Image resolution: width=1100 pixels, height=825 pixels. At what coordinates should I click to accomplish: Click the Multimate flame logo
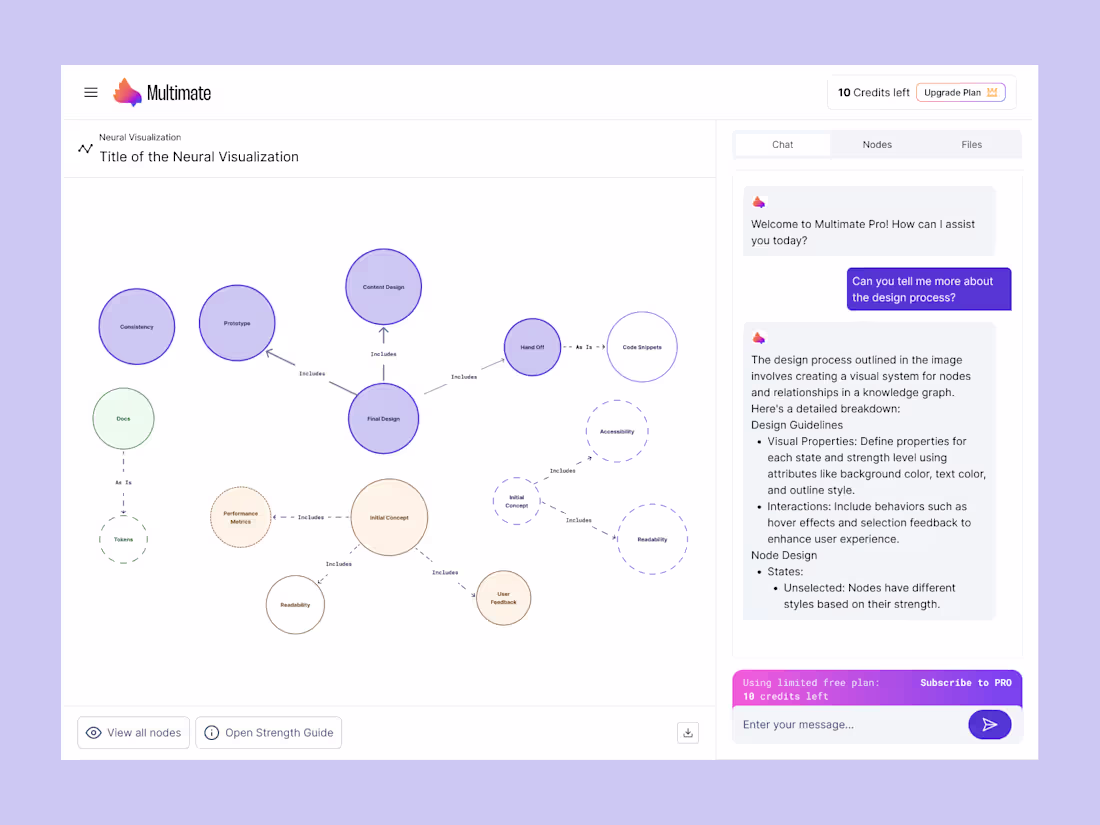[126, 91]
